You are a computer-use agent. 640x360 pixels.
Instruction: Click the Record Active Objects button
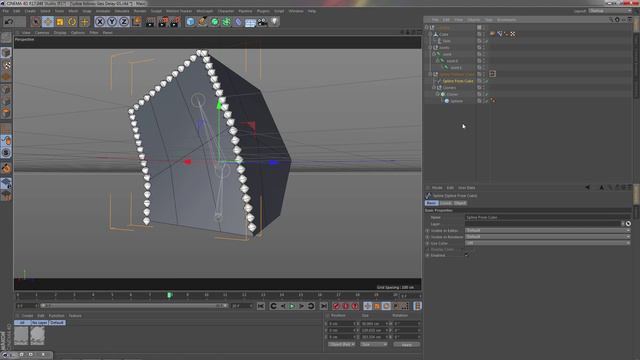[x=336, y=306]
